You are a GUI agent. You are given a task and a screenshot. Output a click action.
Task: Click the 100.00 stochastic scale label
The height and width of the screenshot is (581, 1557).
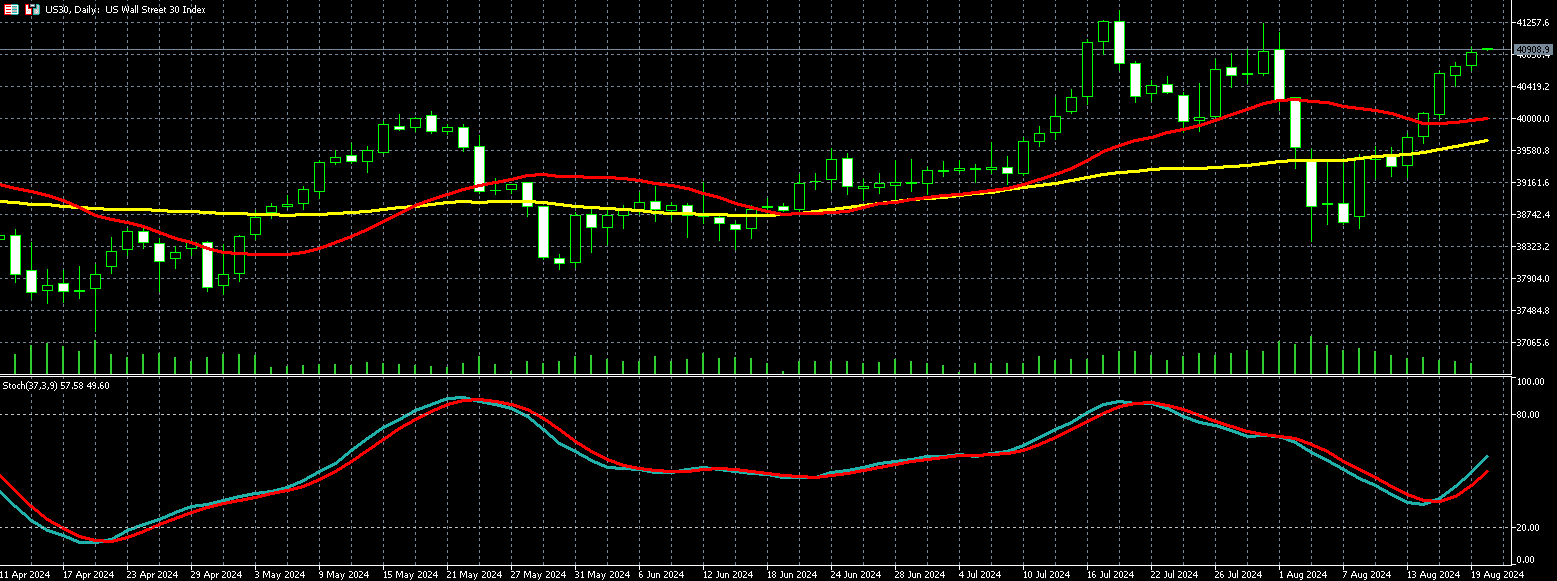1529,382
